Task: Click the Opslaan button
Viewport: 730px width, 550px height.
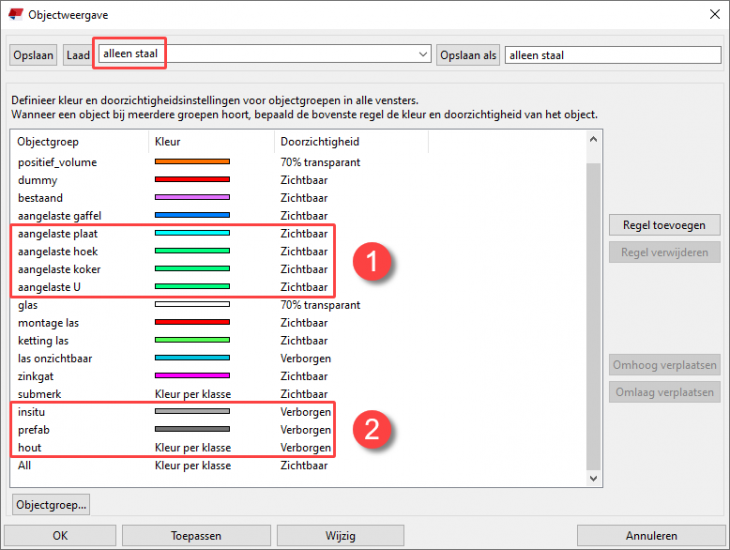Action: pyautogui.click(x=33, y=55)
